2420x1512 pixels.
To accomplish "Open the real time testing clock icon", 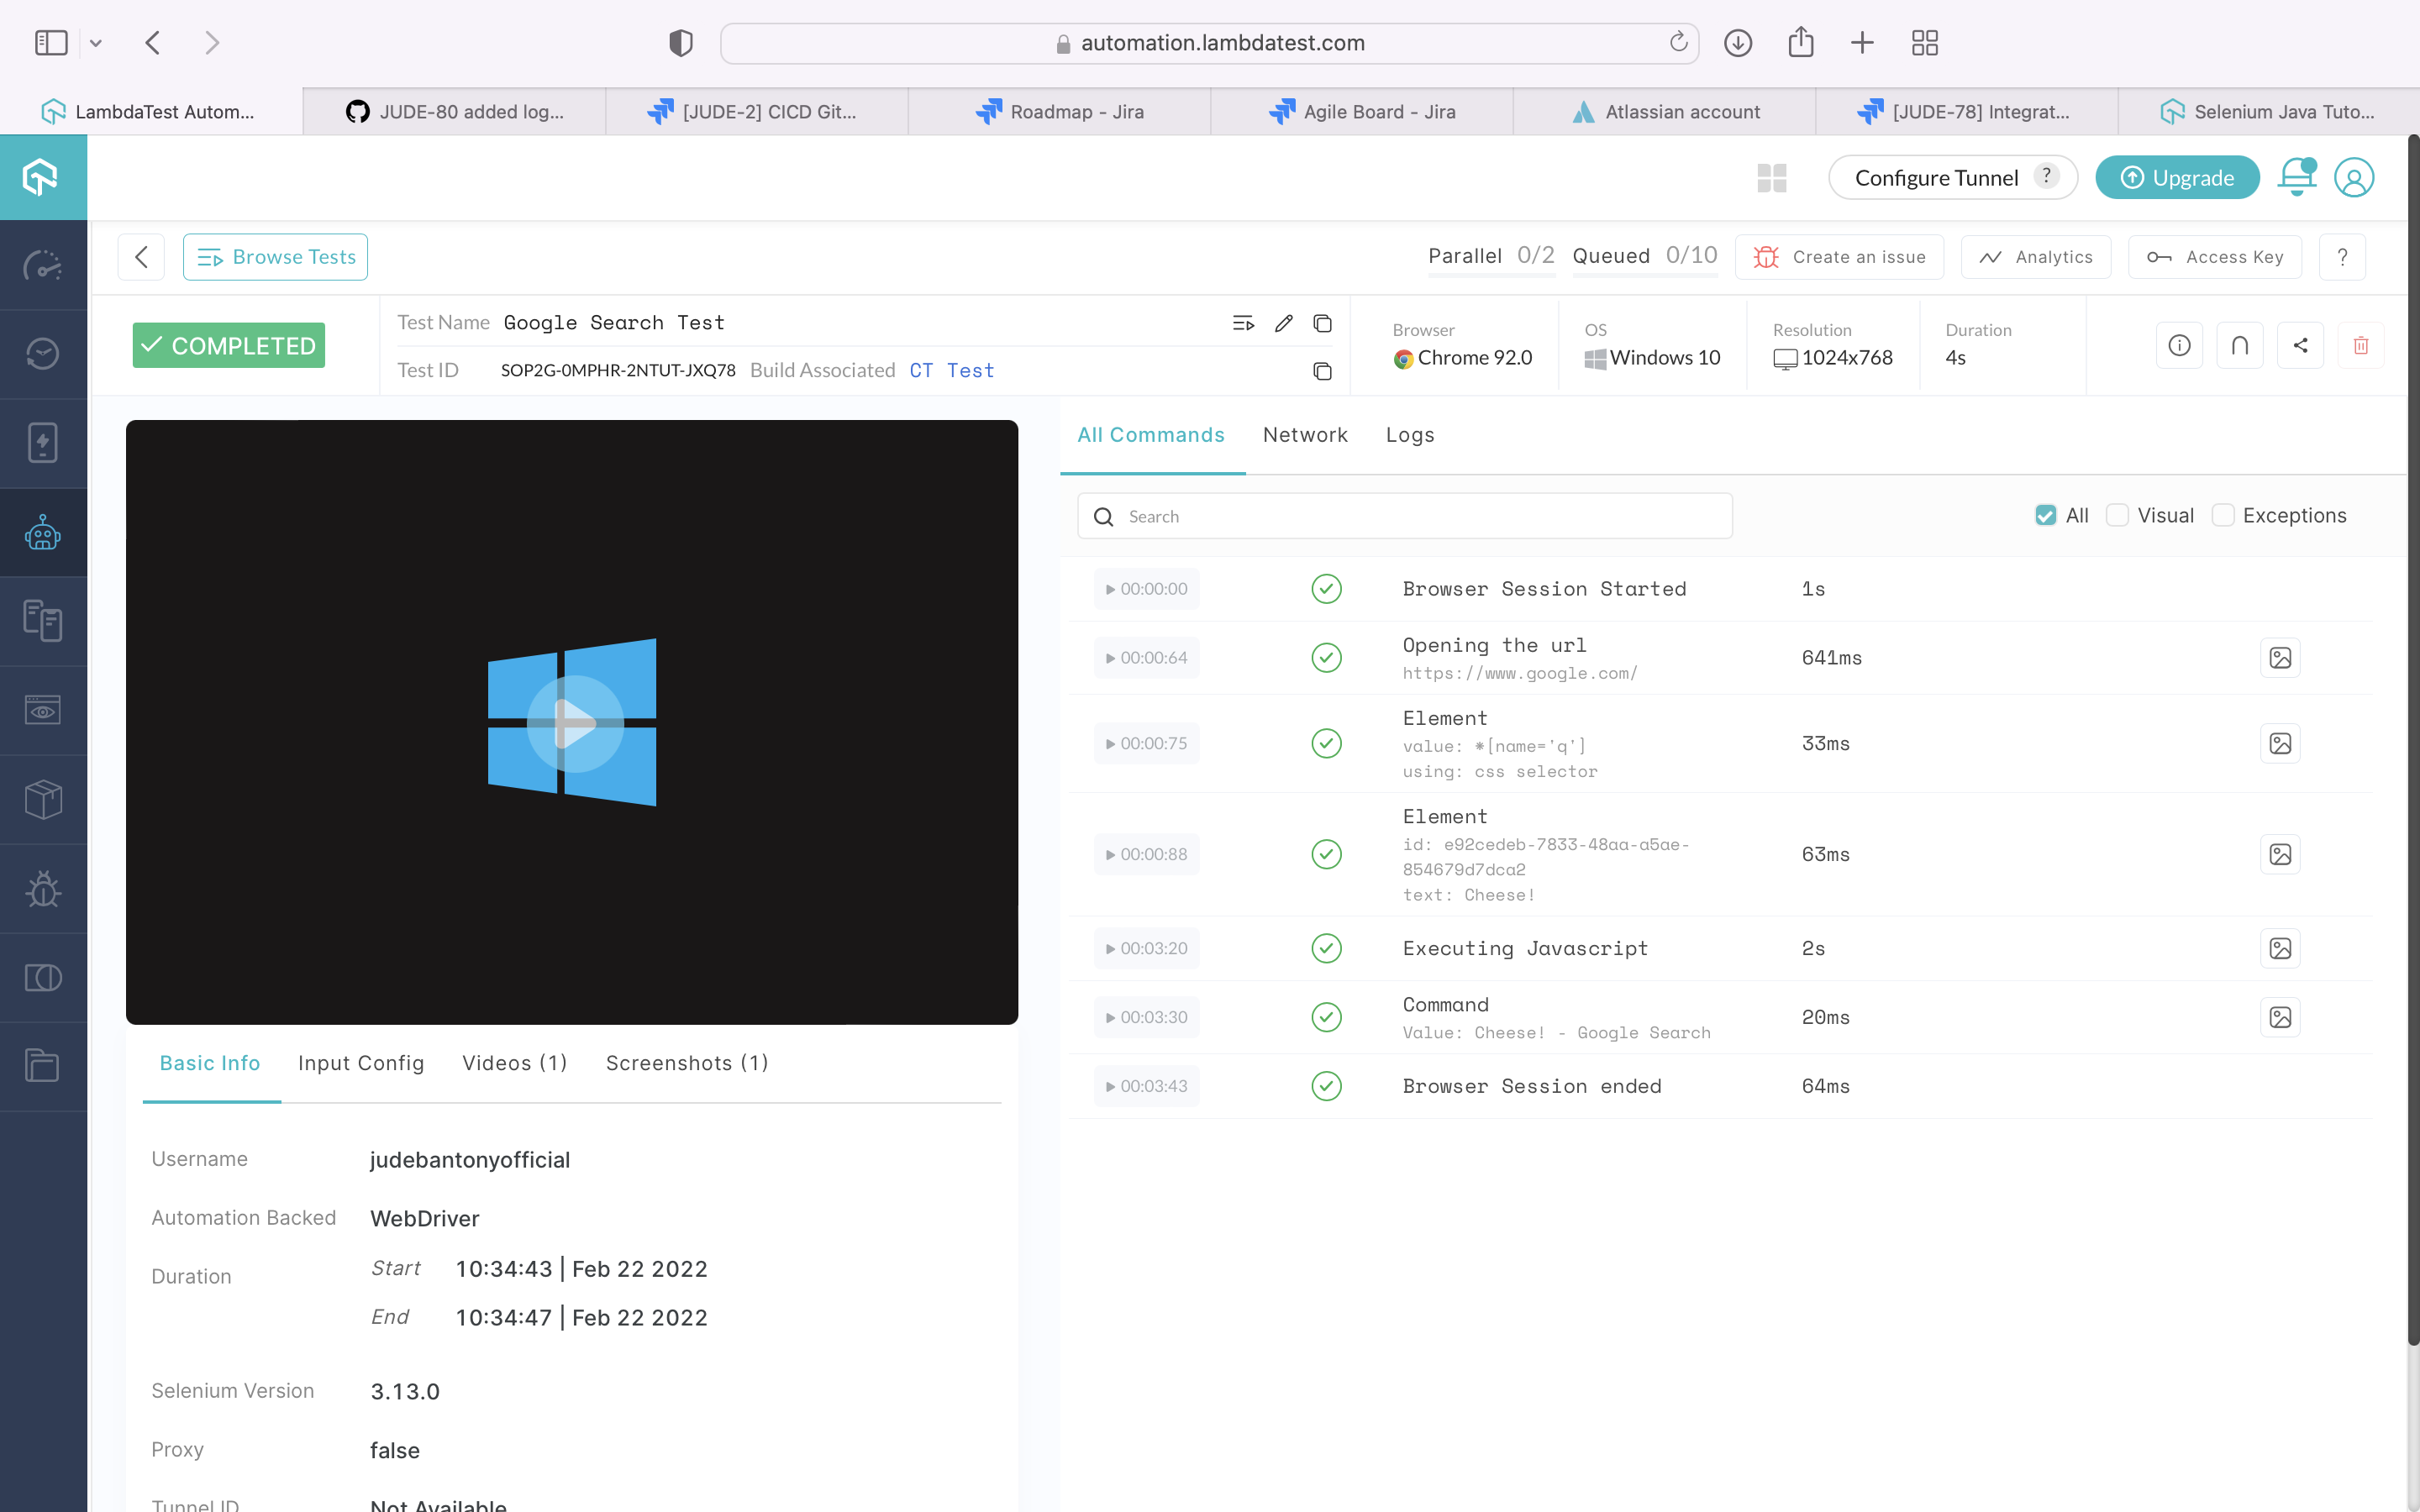I will (x=42, y=354).
